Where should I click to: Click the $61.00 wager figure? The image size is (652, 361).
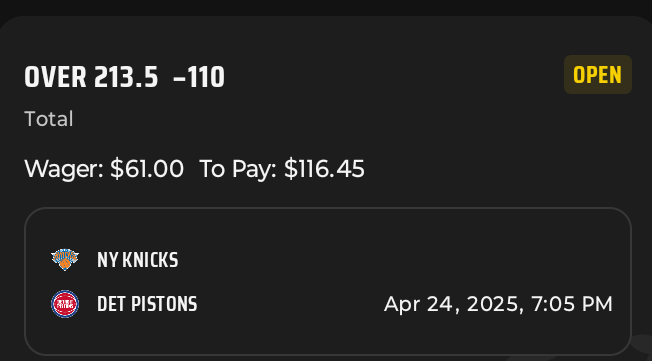tap(147, 169)
